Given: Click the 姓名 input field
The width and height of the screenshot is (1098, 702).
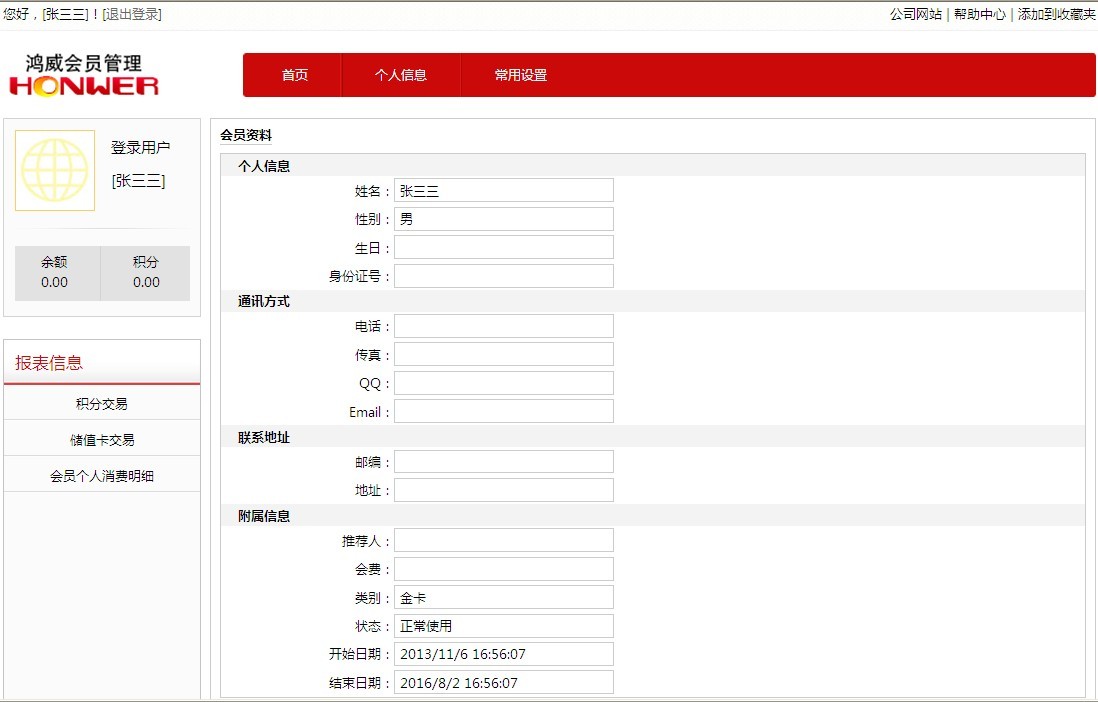Looking at the screenshot, I should point(503,191).
